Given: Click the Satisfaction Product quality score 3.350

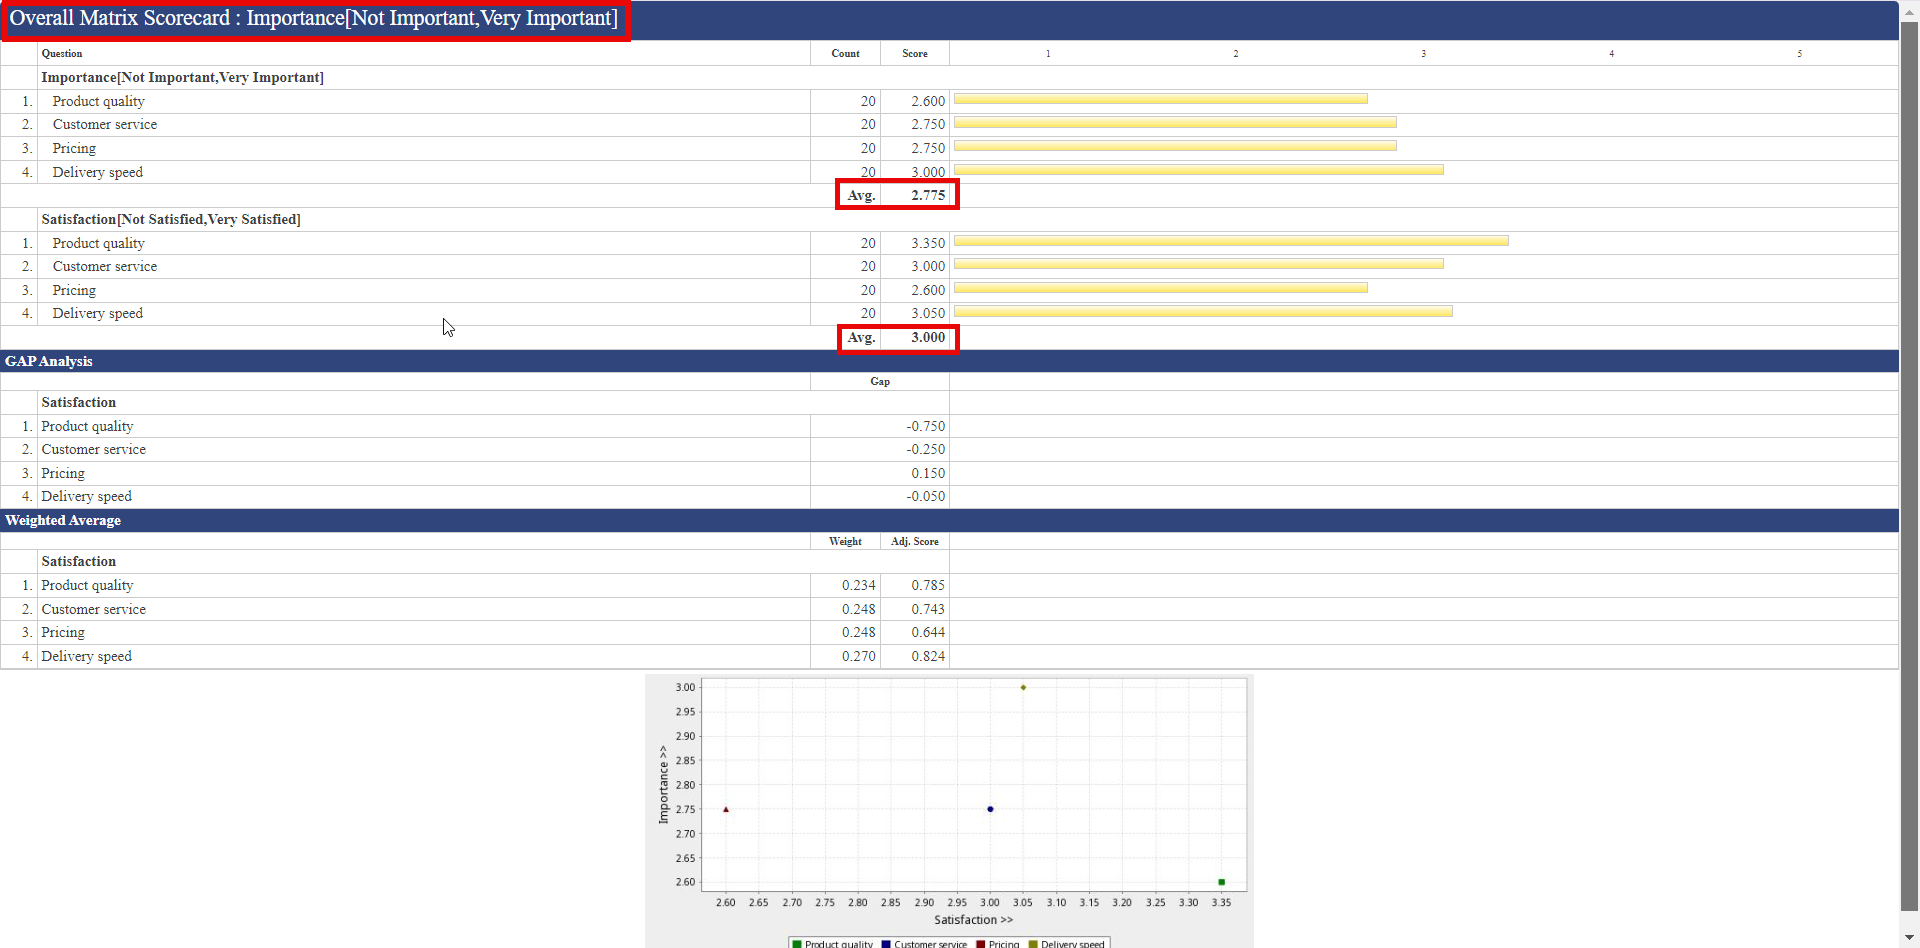Looking at the screenshot, I should coord(928,243).
